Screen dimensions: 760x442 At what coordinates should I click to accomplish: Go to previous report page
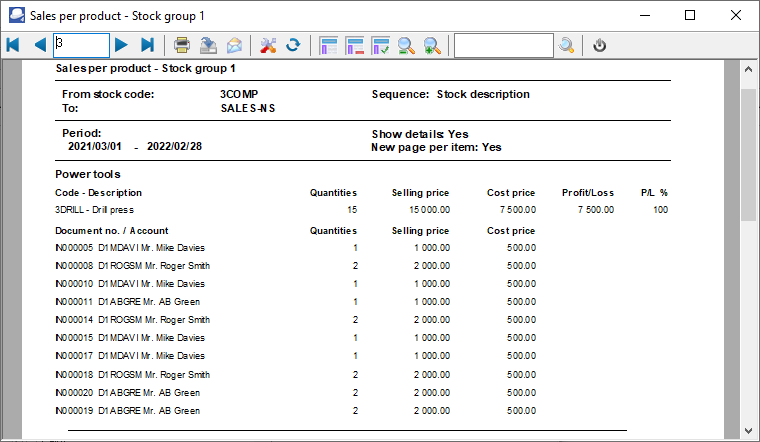tap(40, 45)
